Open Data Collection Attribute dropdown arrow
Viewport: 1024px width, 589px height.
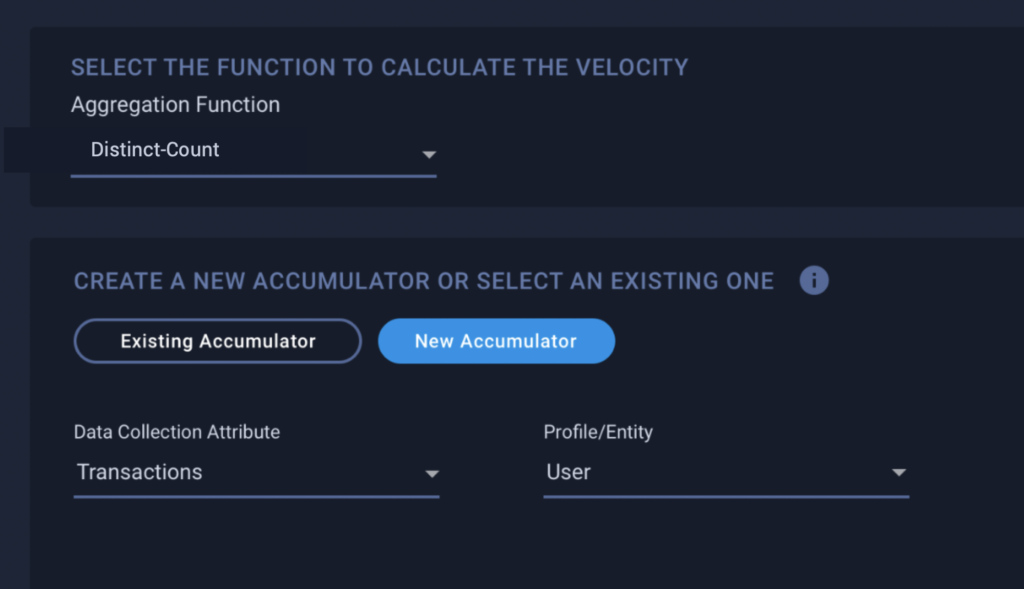click(432, 473)
